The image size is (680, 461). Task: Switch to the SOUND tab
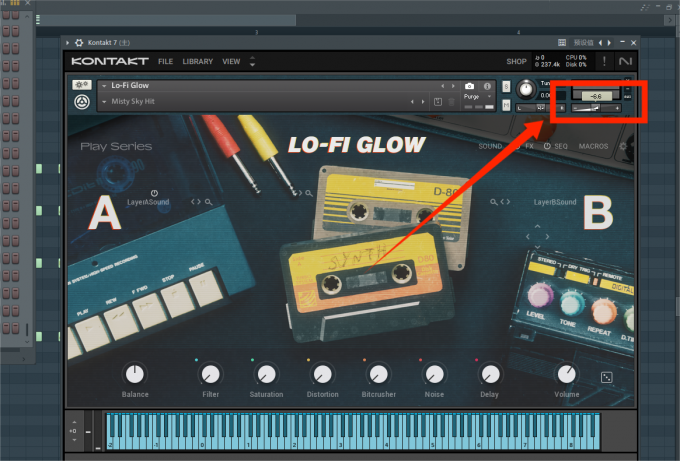click(x=490, y=147)
